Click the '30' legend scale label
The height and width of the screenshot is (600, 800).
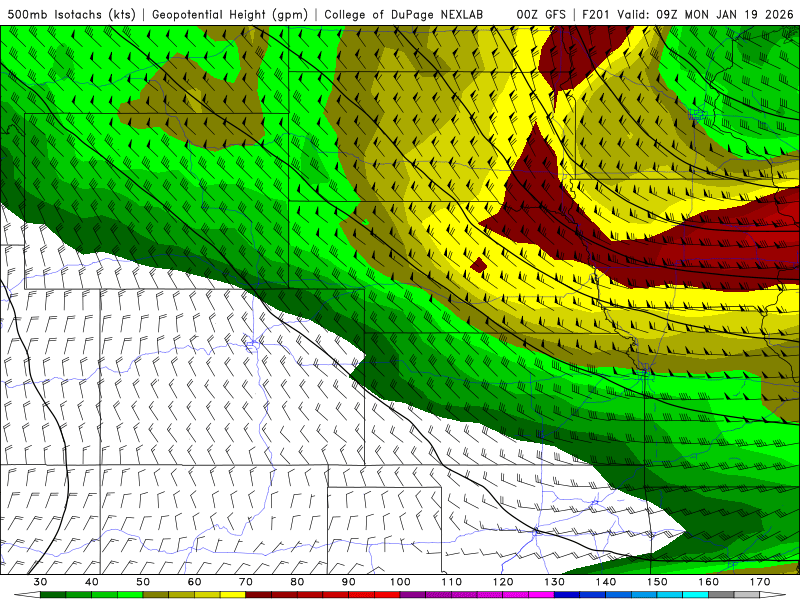click(40, 582)
